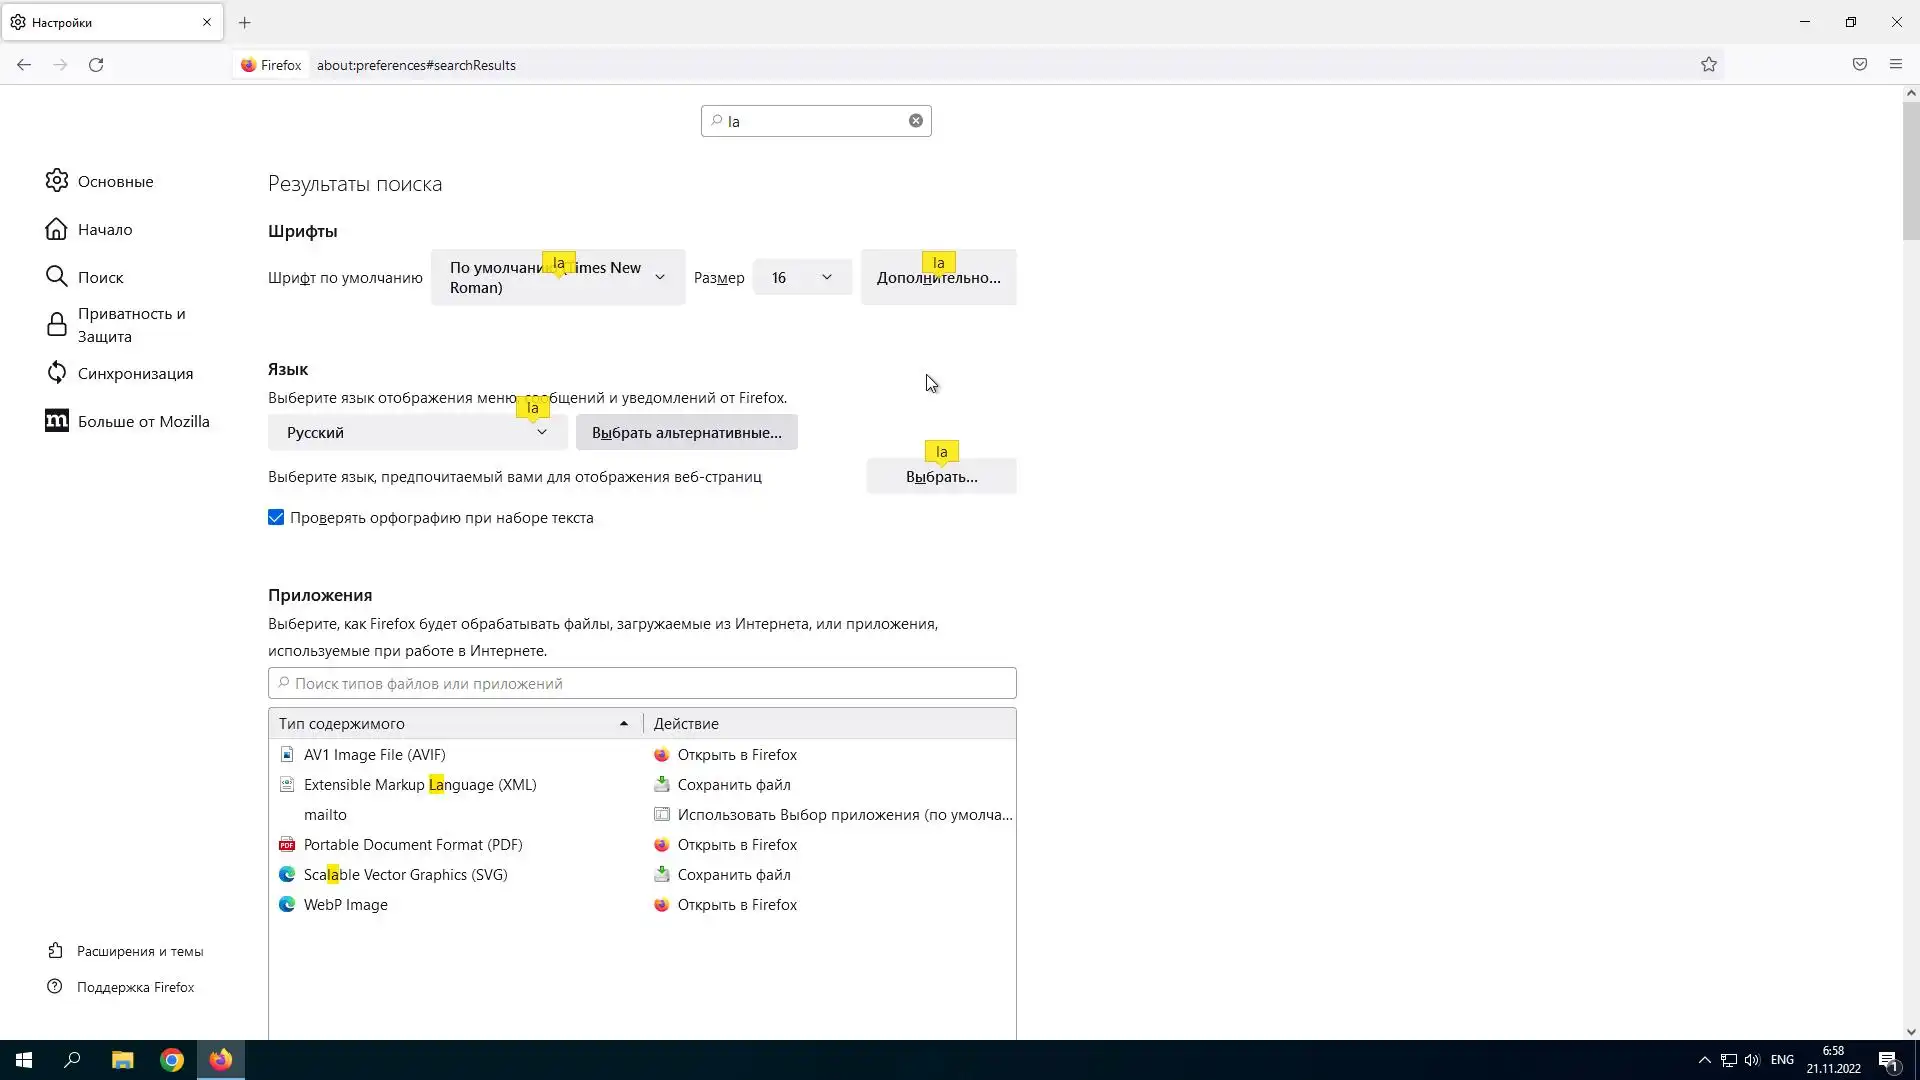
Task: Open the font size 16 dropdown
Action: coord(802,278)
